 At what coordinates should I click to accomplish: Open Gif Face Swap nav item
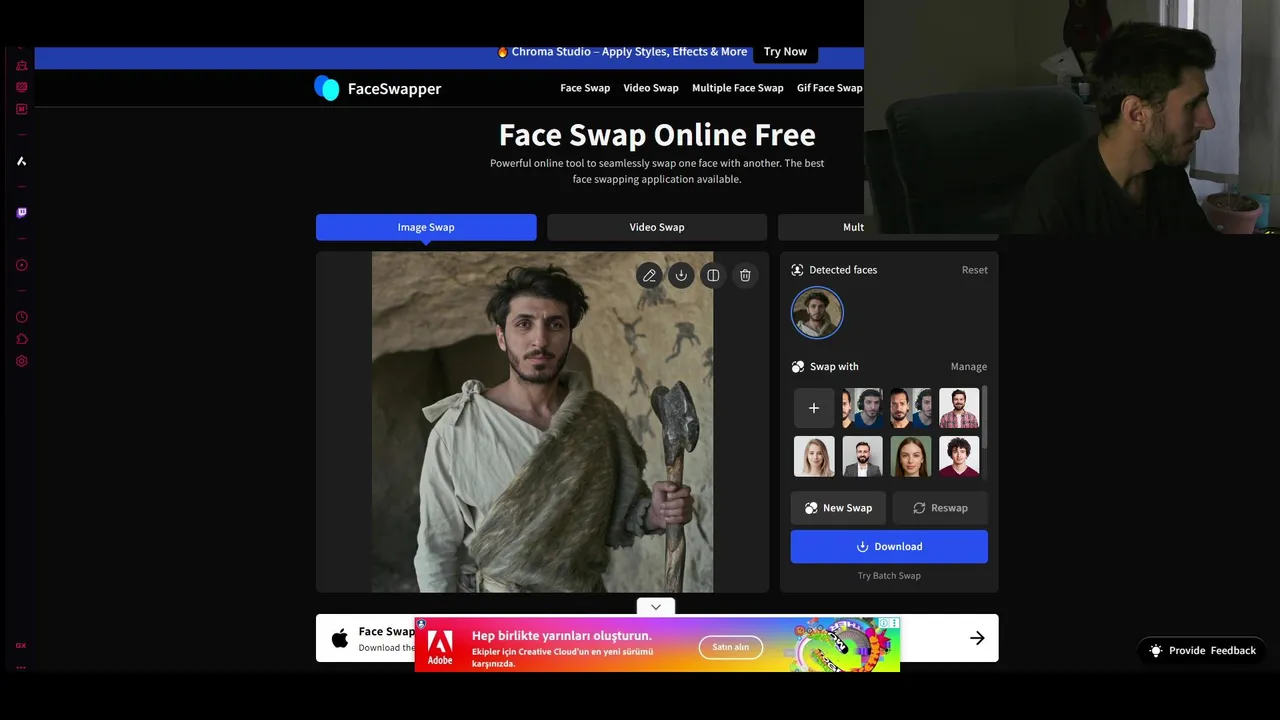pos(829,88)
